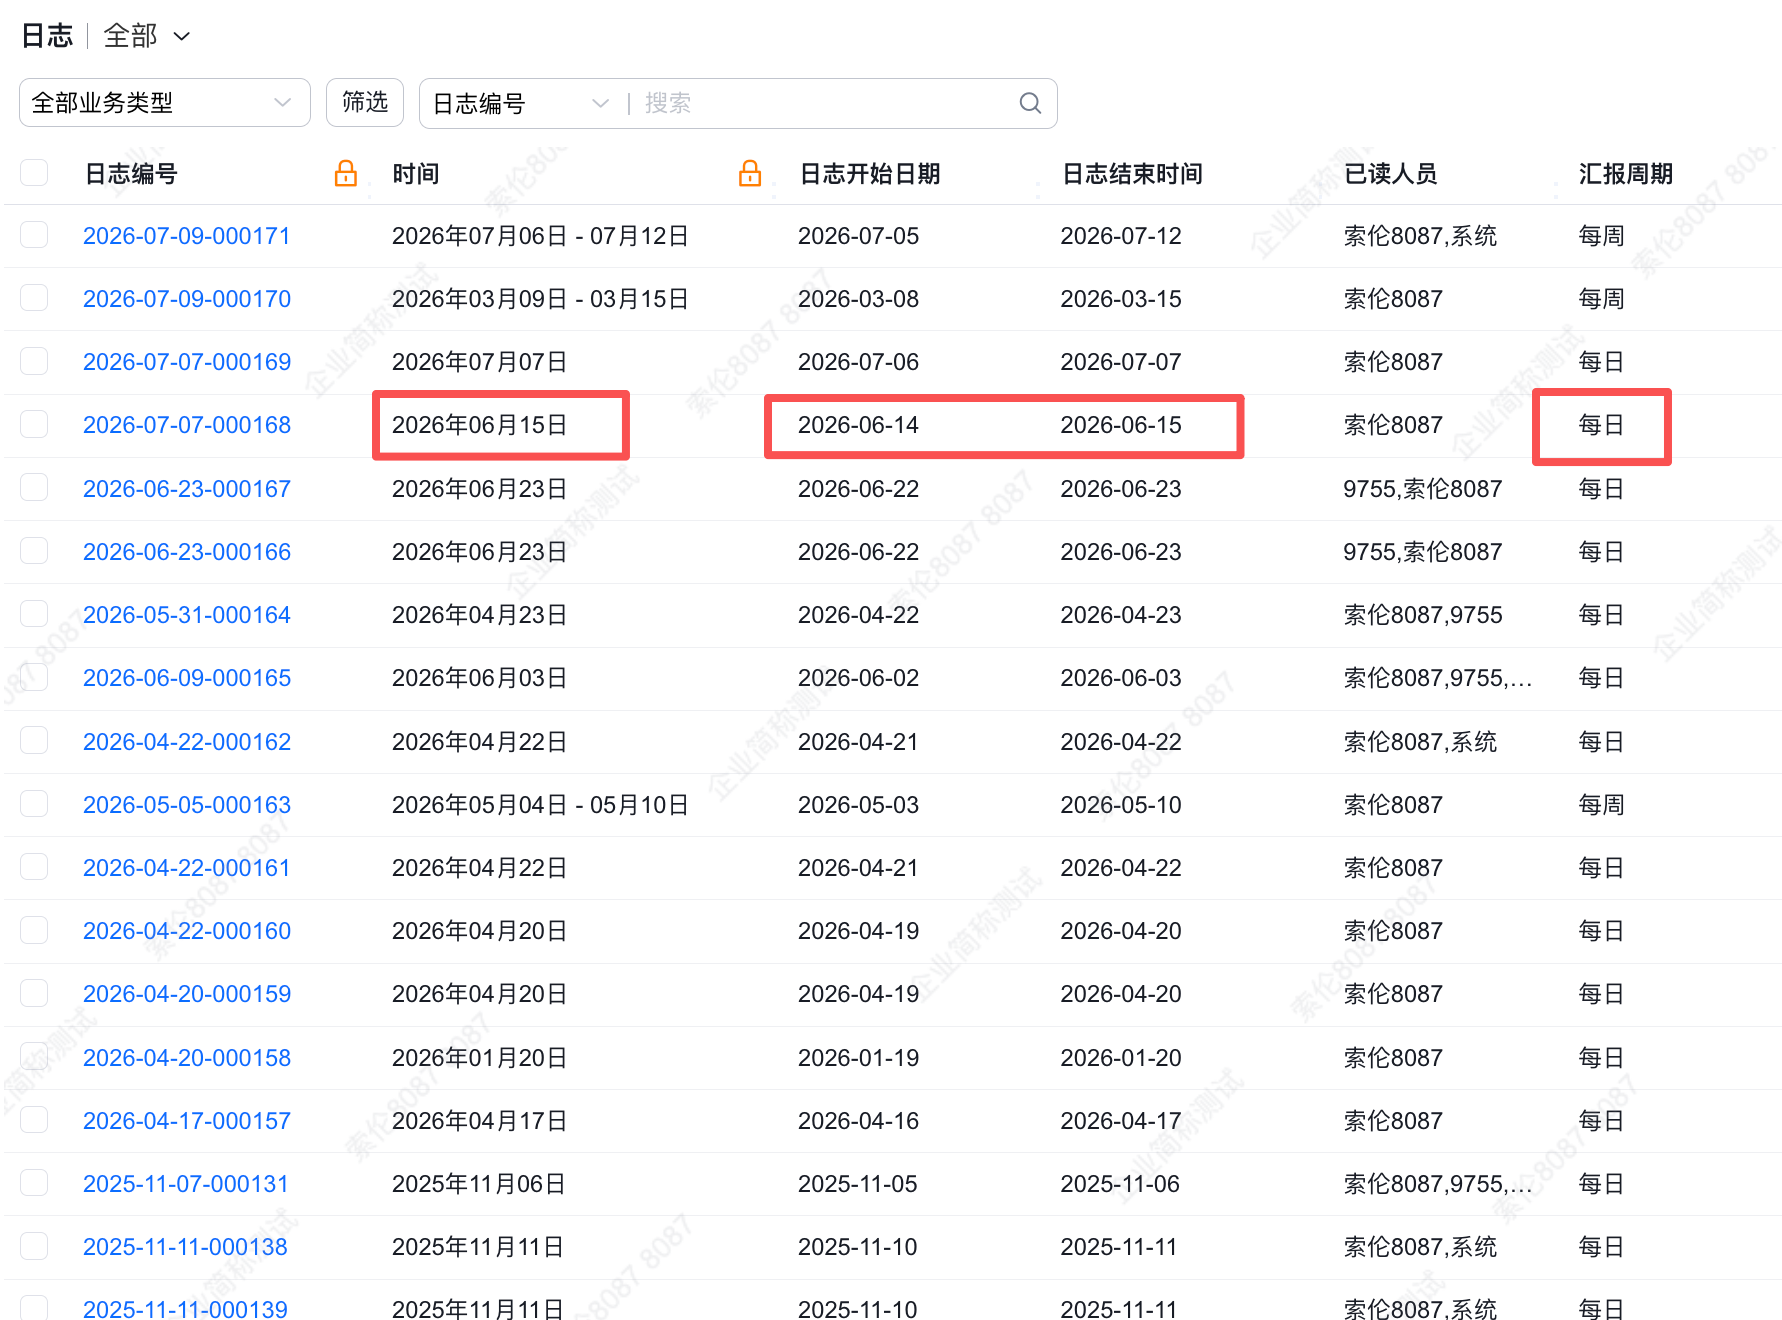Viewport: 1782px width, 1320px height.
Task: Toggle the select-all checkbox in header
Action: click(x=34, y=173)
